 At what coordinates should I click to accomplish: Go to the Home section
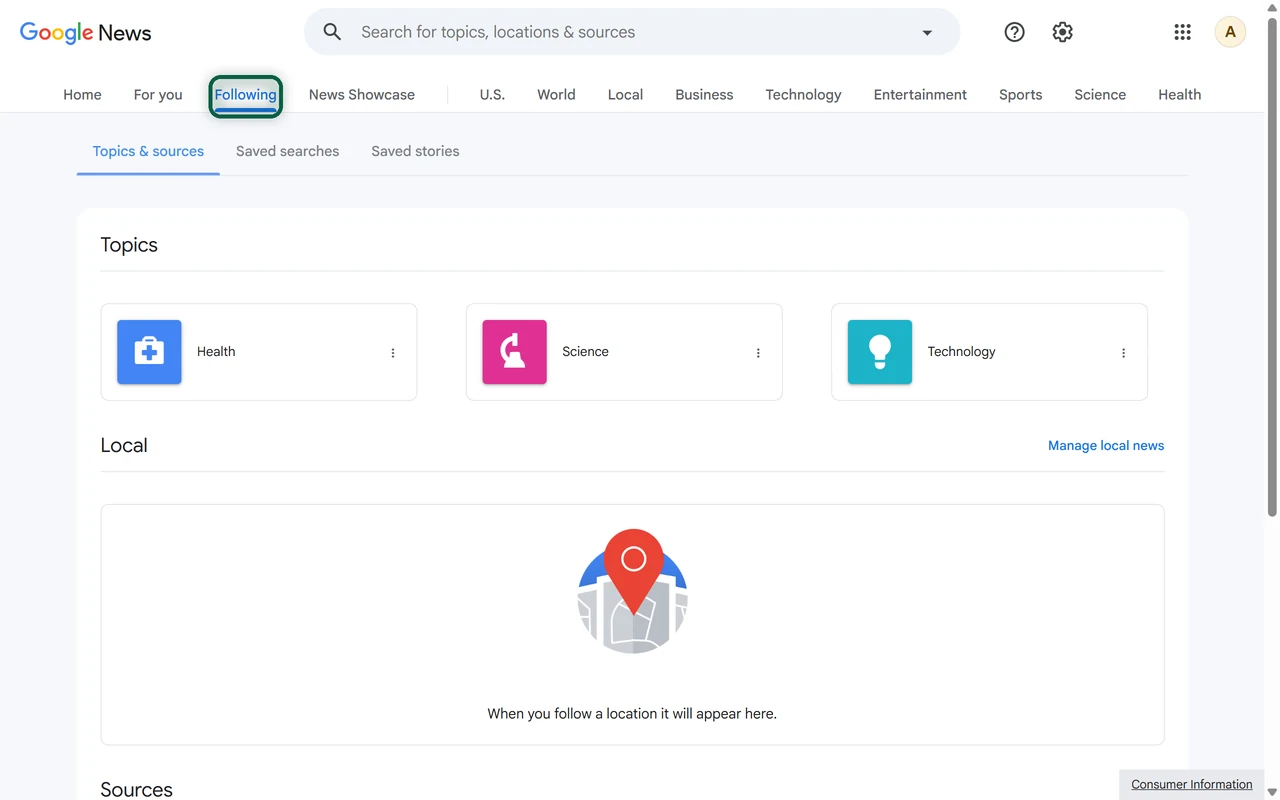click(82, 95)
